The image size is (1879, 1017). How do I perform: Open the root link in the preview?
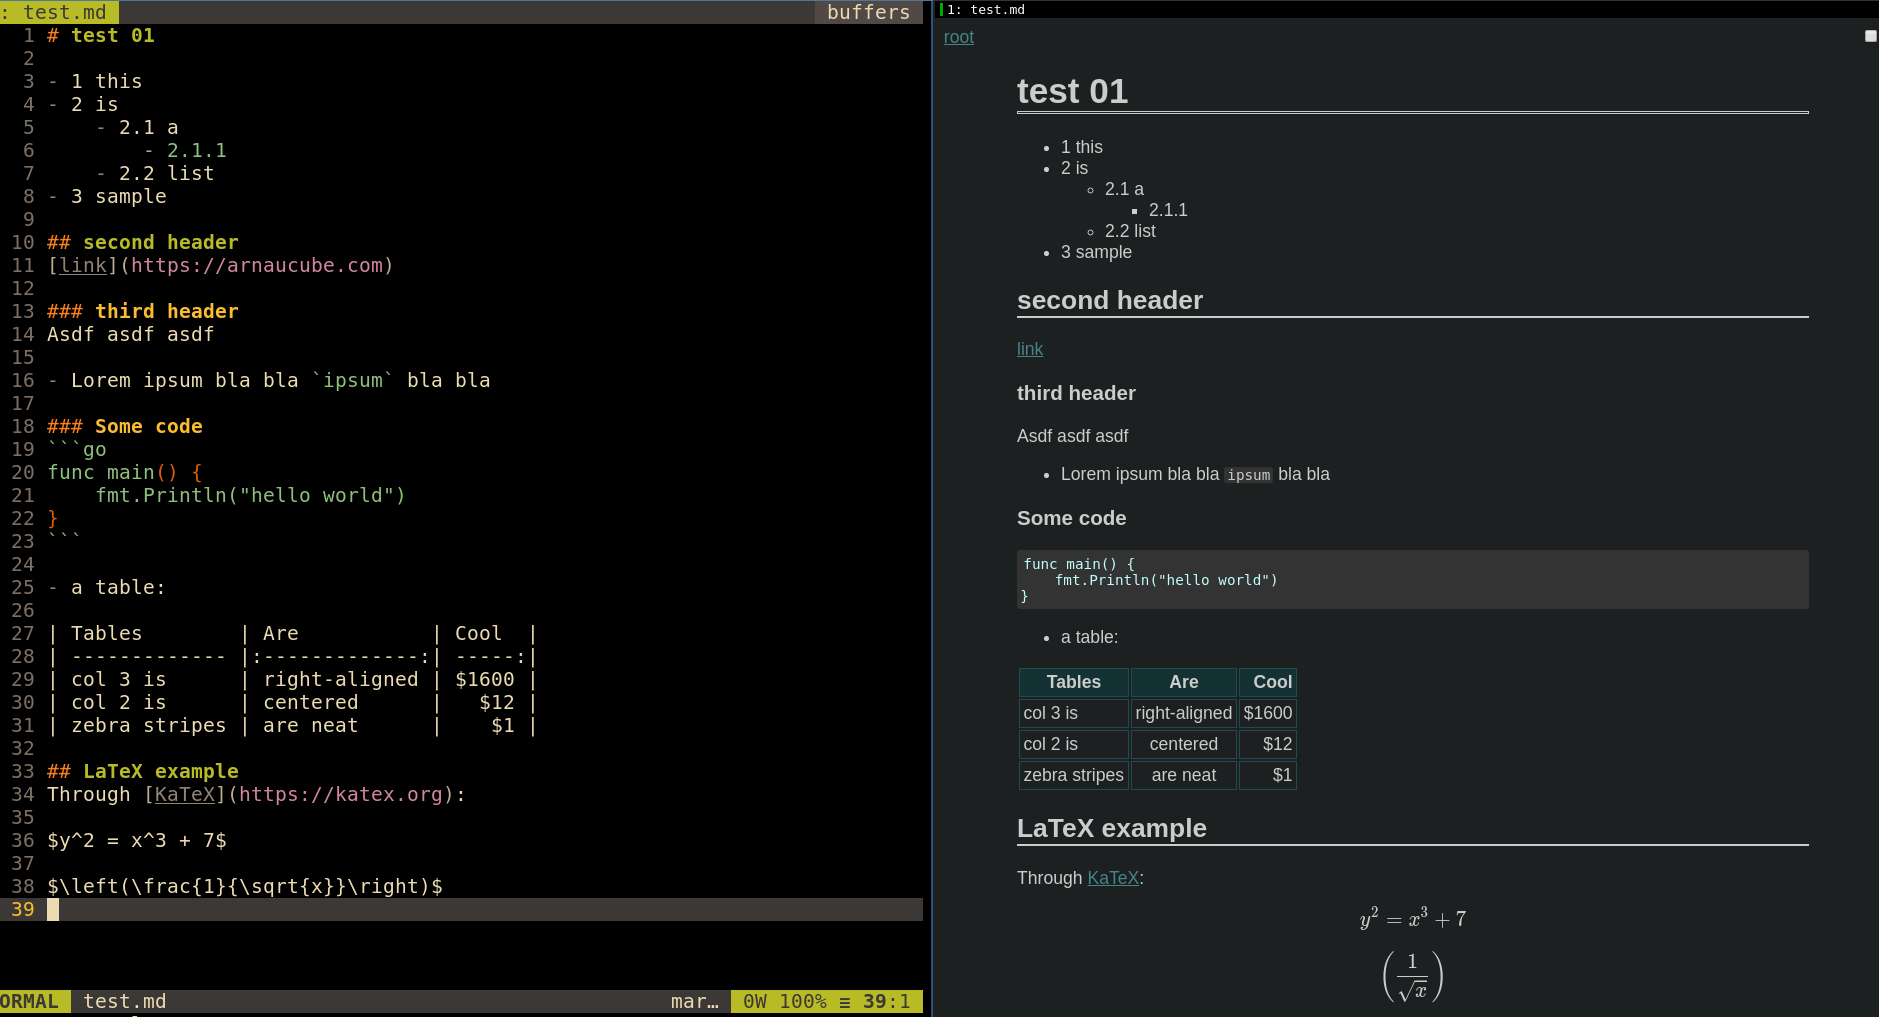click(958, 37)
